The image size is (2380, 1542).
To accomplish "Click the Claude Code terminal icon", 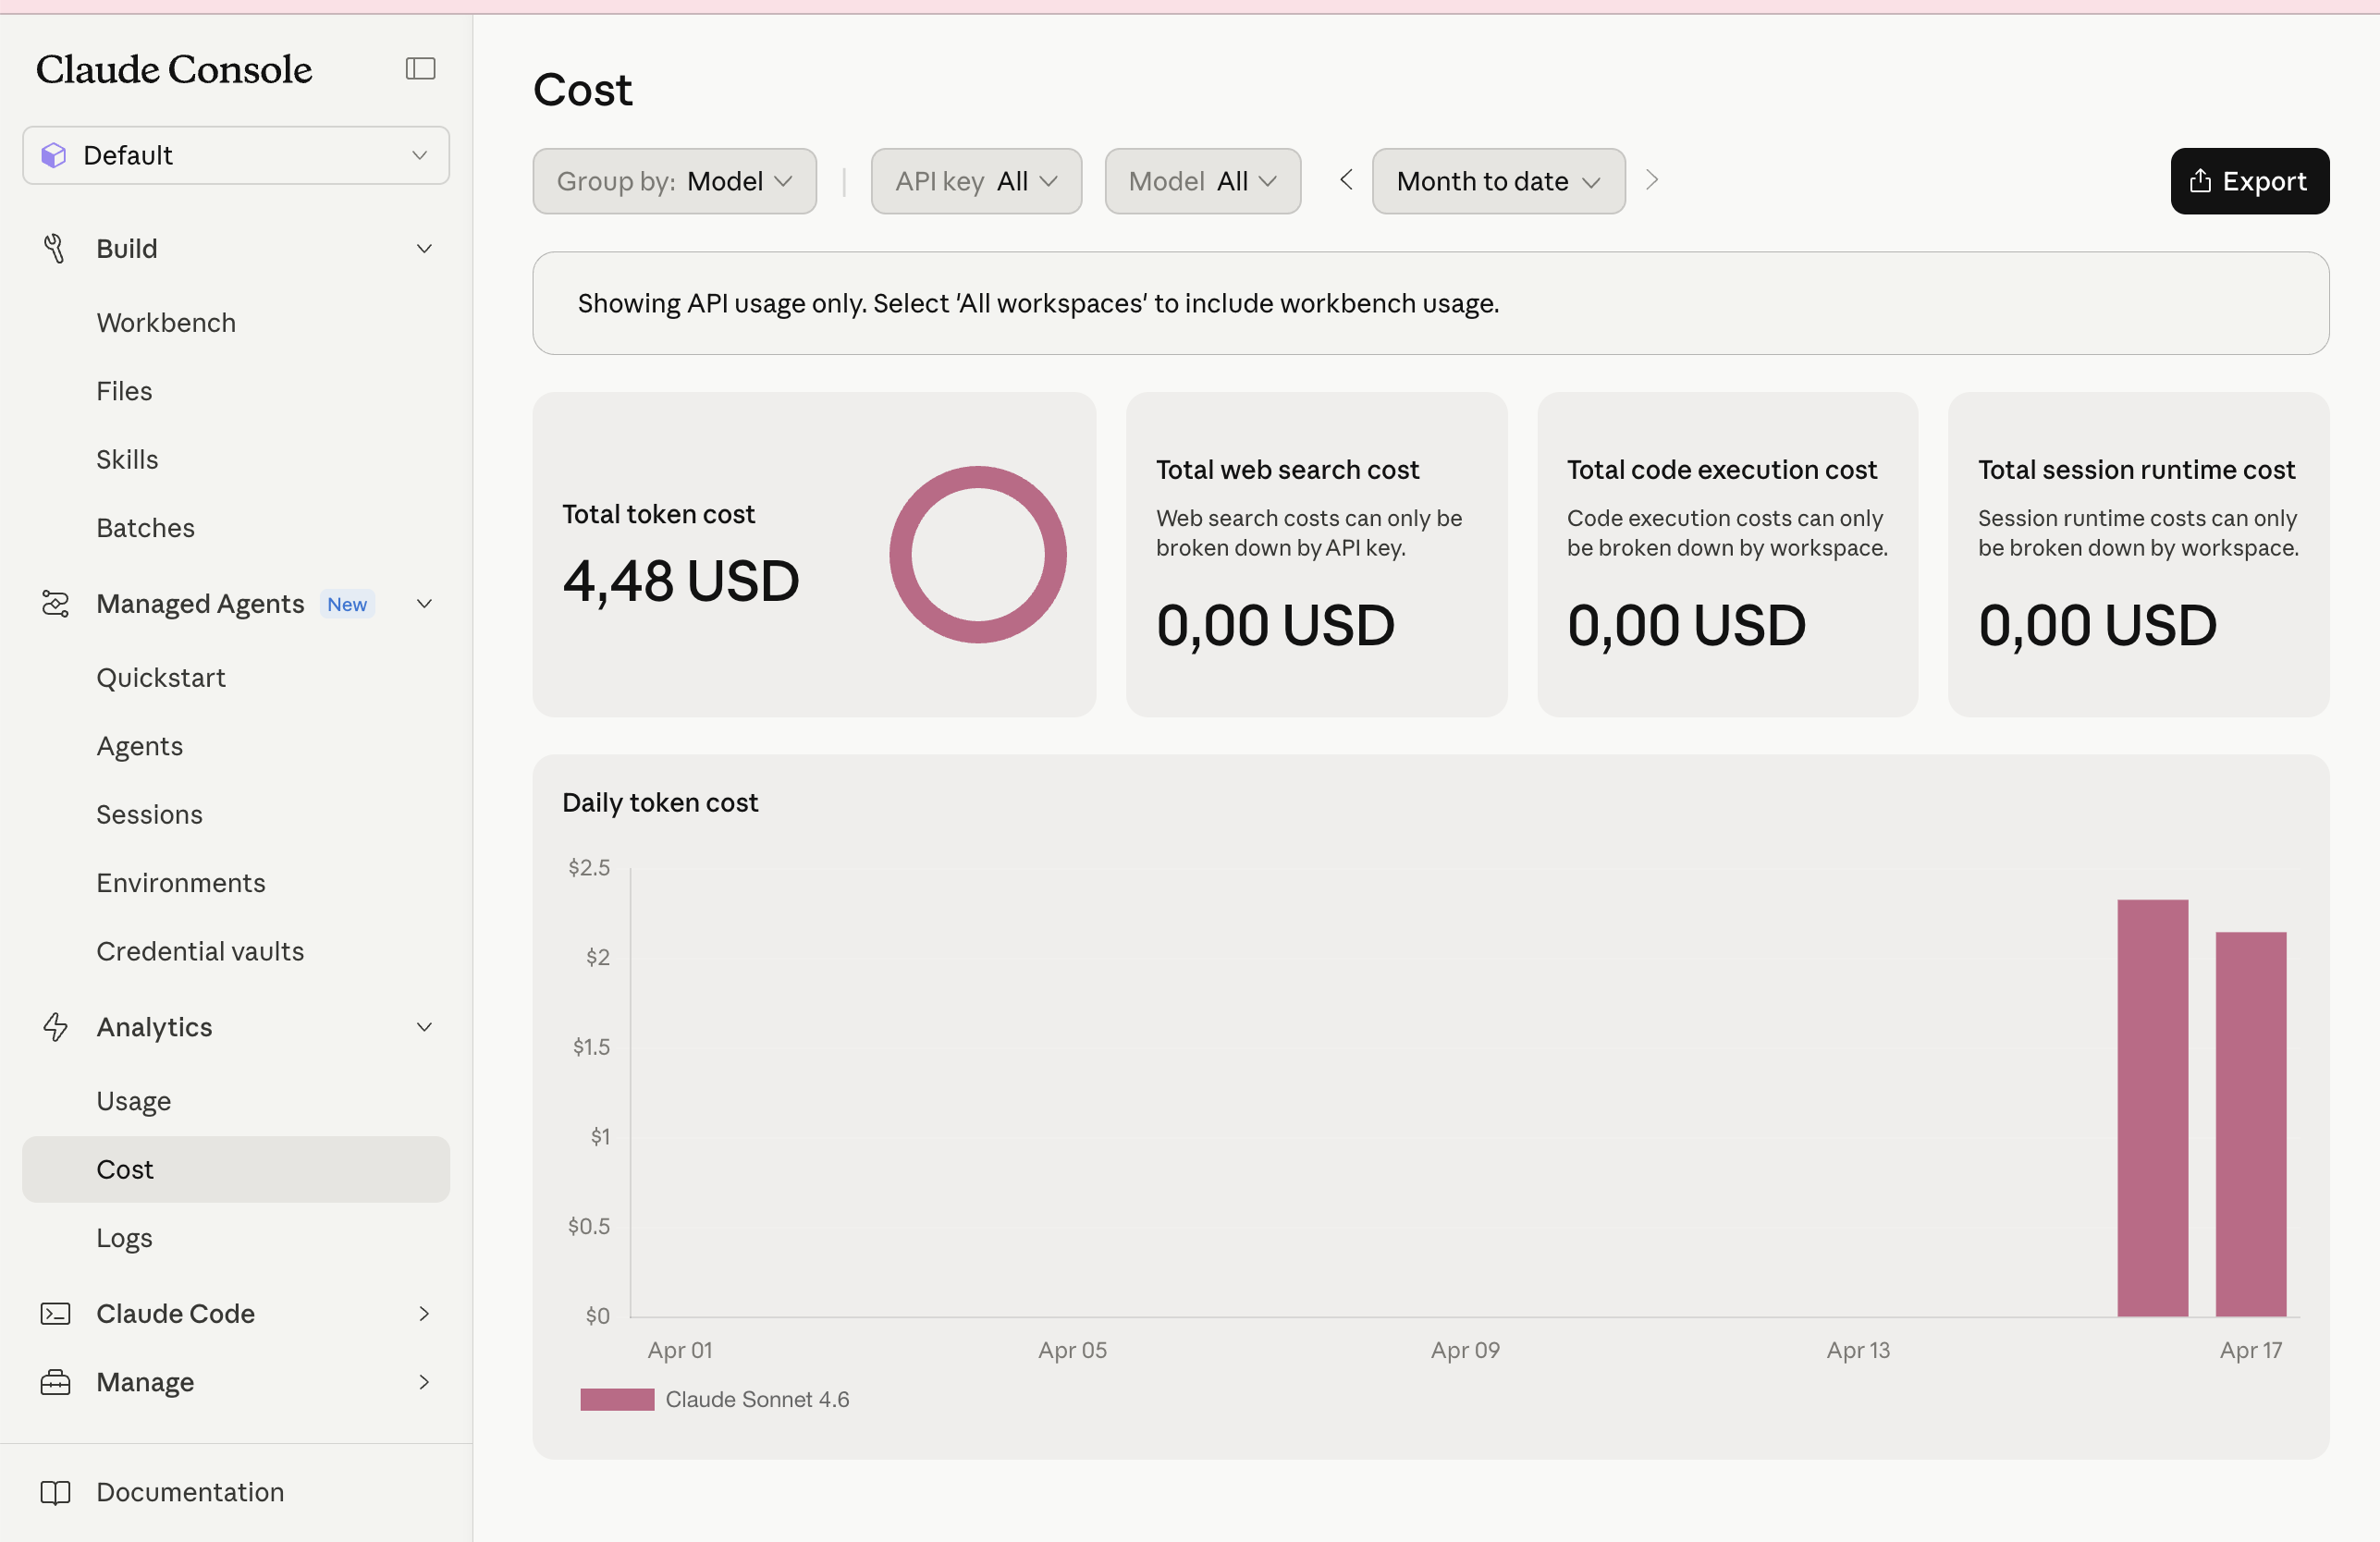I will coord(55,1313).
